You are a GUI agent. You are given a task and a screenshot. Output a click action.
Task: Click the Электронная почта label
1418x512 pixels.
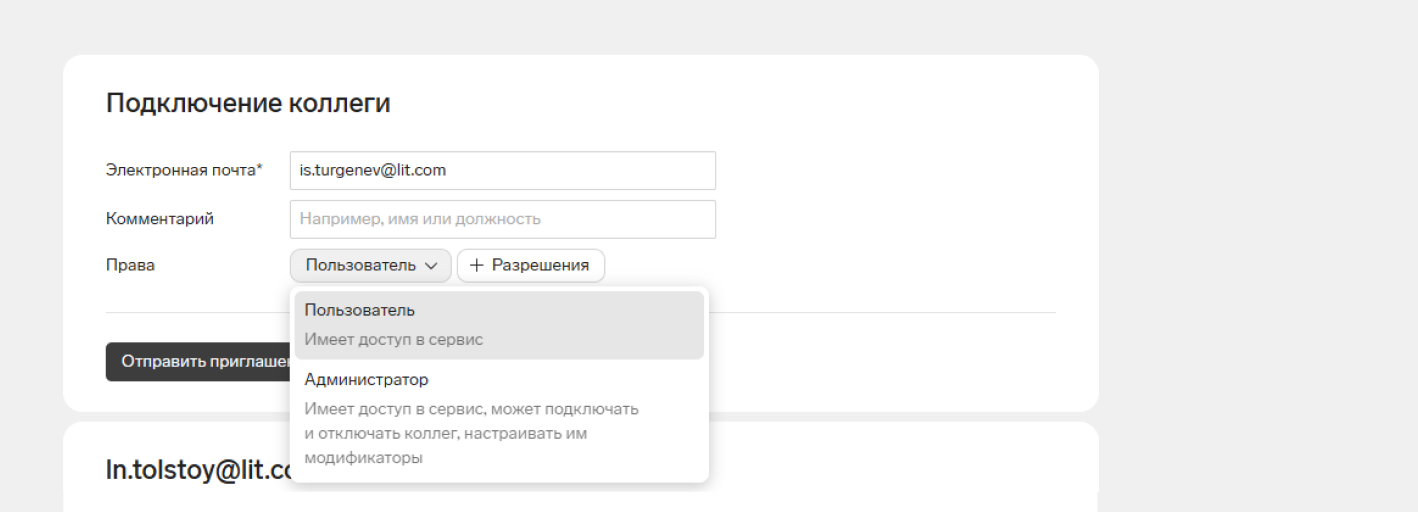pyautogui.click(x=180, y=170)
